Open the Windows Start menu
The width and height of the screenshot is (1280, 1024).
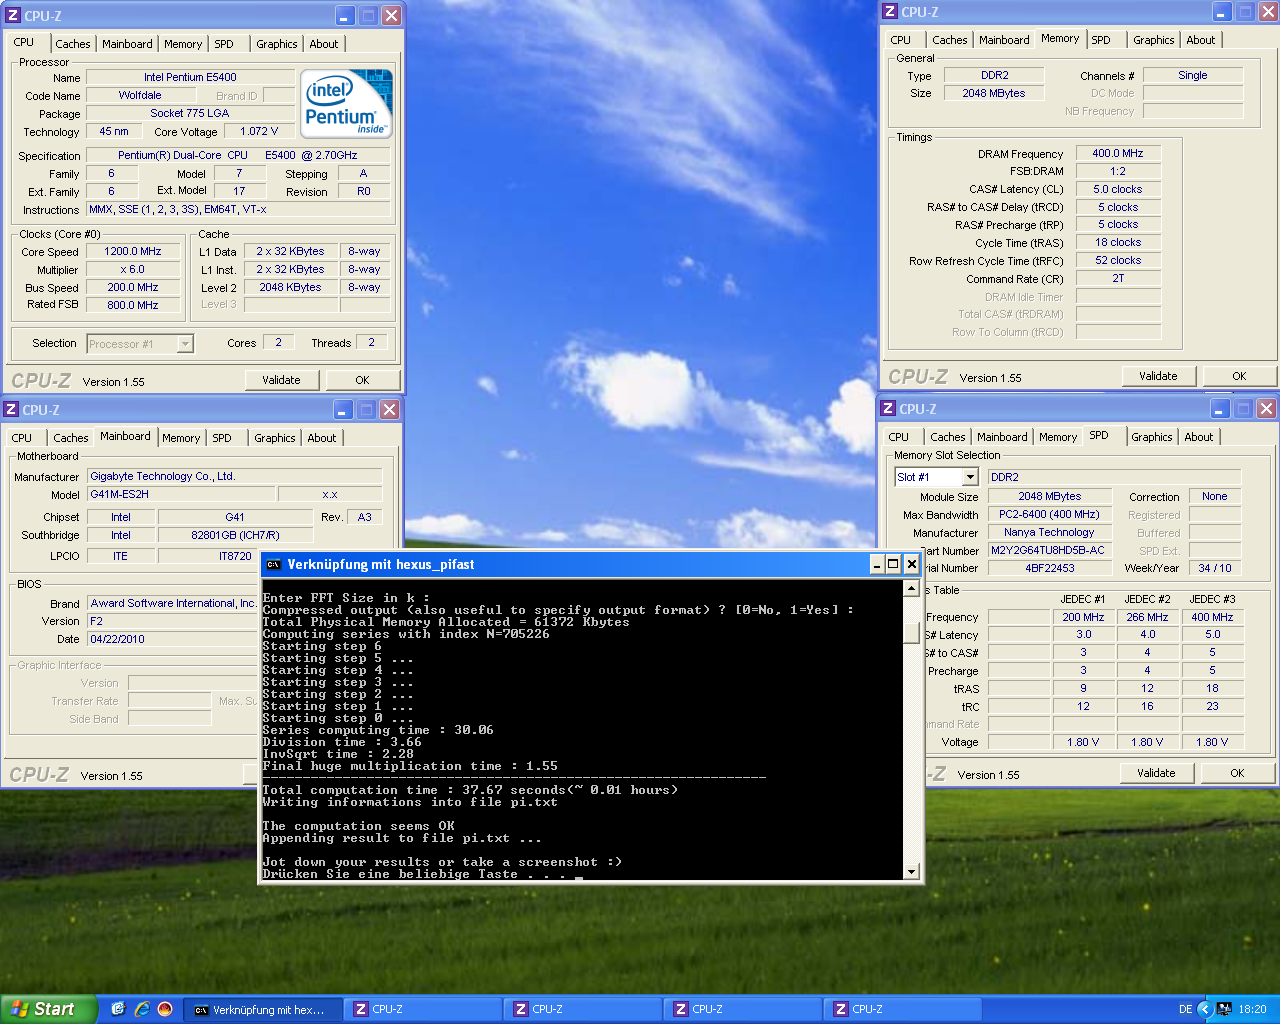[49, 1009]
